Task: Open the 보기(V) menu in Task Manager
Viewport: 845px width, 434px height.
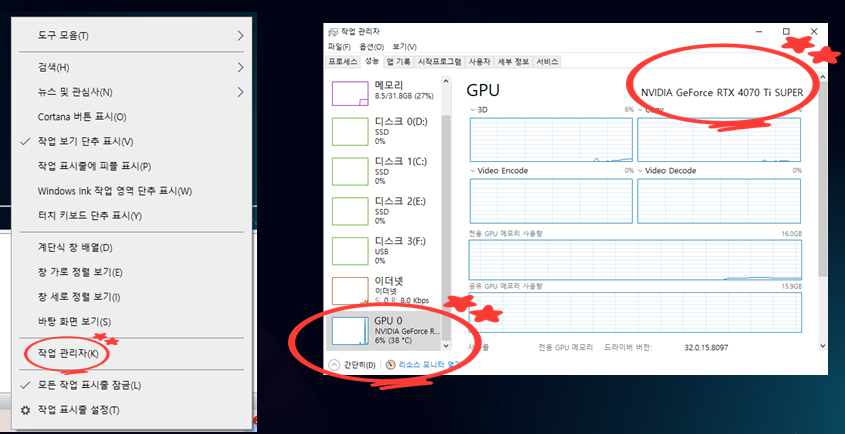Action: tap(404, 47)
